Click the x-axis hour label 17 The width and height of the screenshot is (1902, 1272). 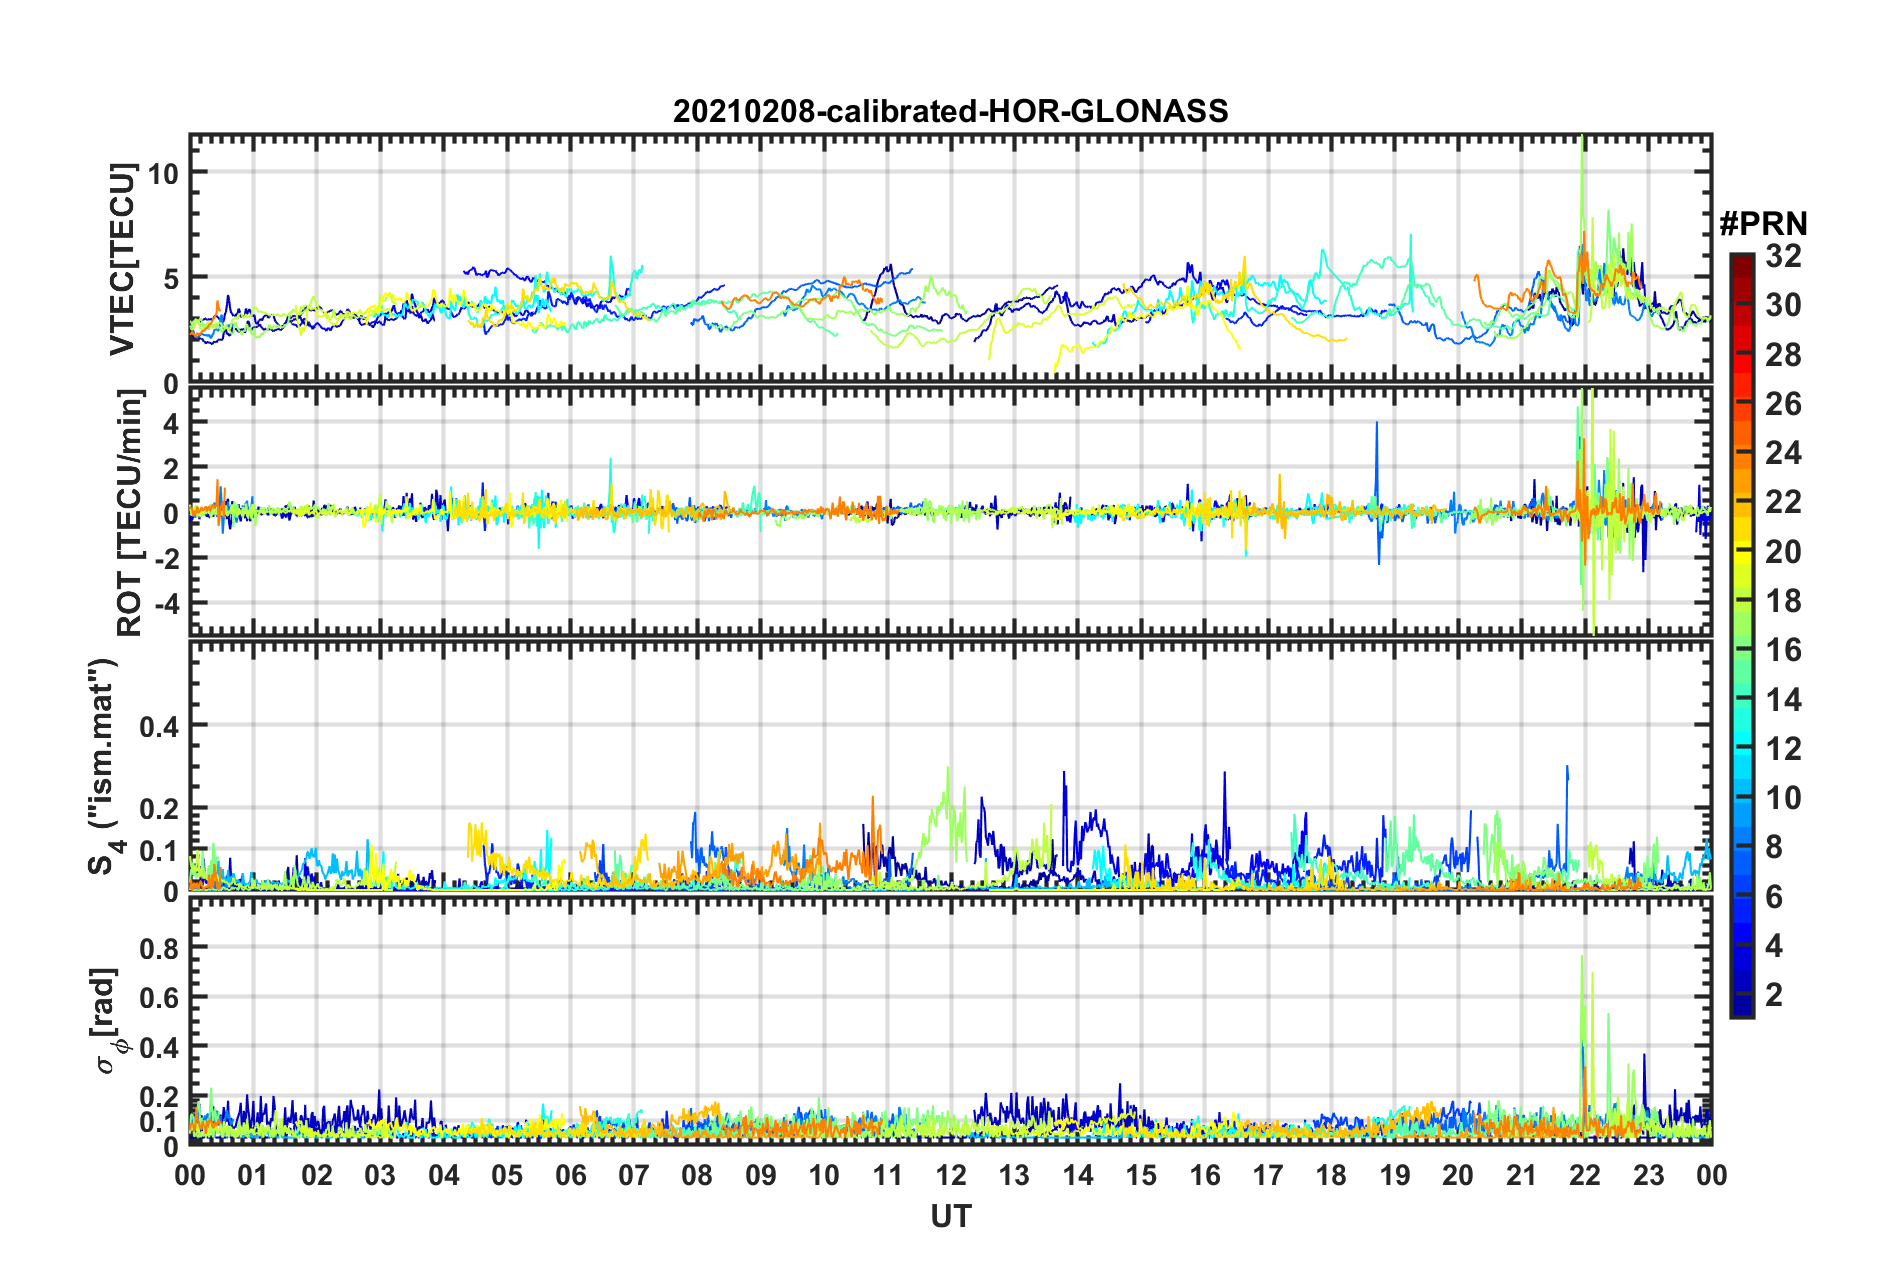pyautogui.click(x=1268, y=1175)
